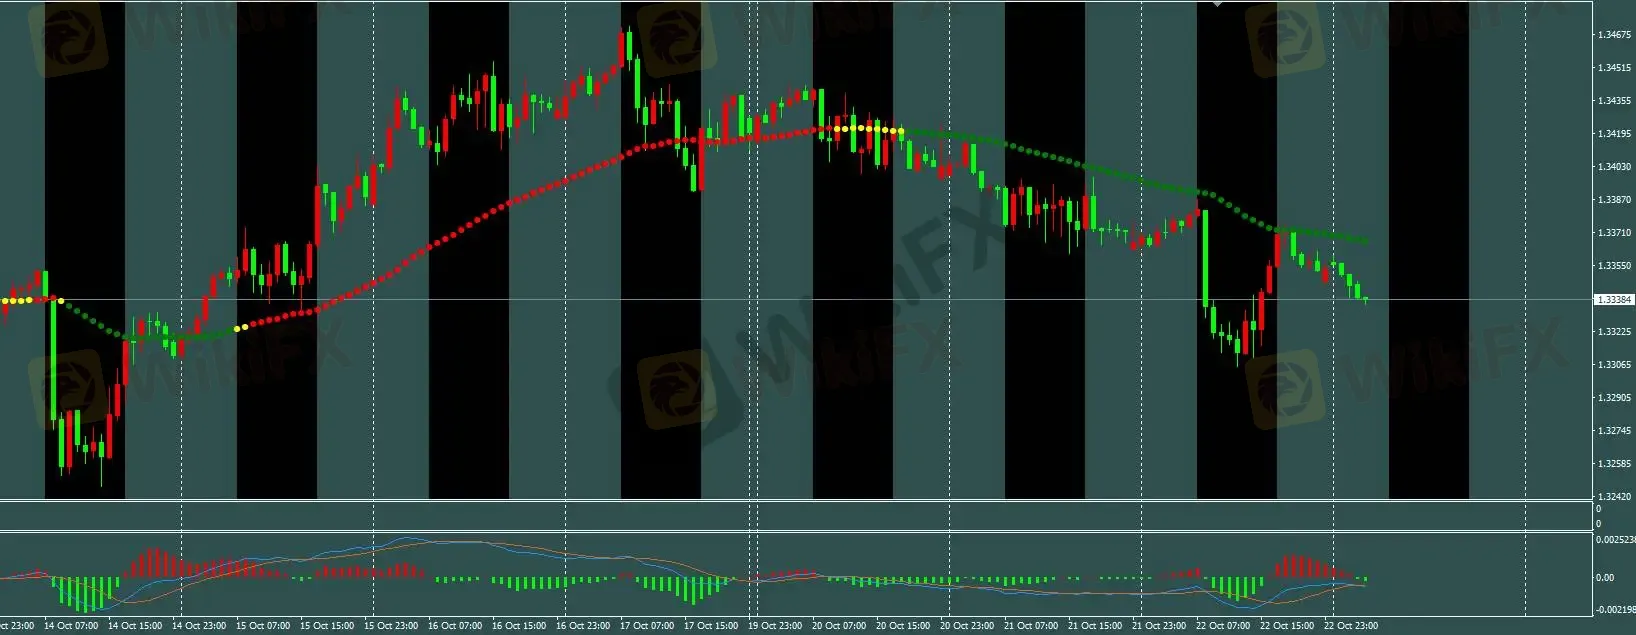This screenshot has width=1636, height=635.
Task: Click price level 1.33550 on the axis
Action: [1614, 266]
